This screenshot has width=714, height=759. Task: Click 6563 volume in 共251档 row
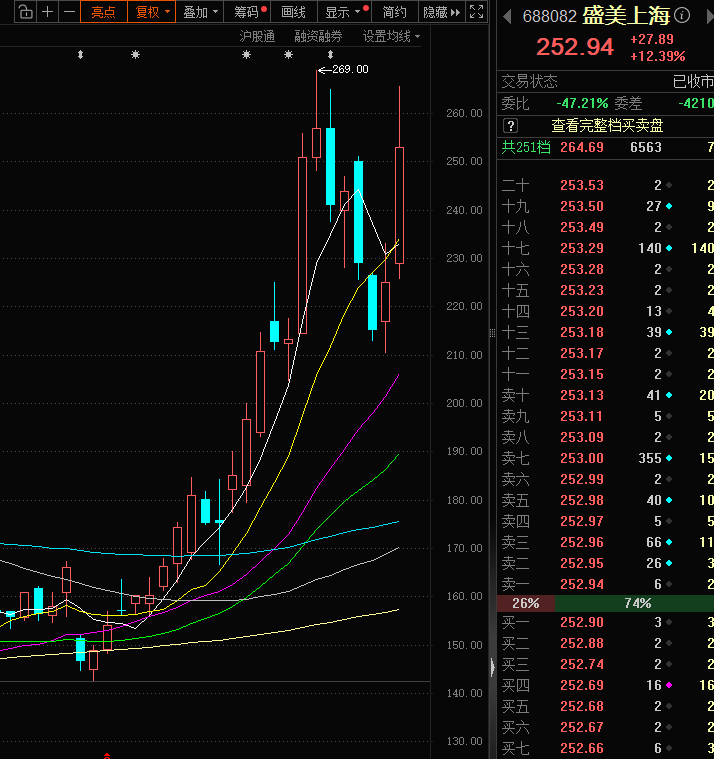click(x=646, y=147)
